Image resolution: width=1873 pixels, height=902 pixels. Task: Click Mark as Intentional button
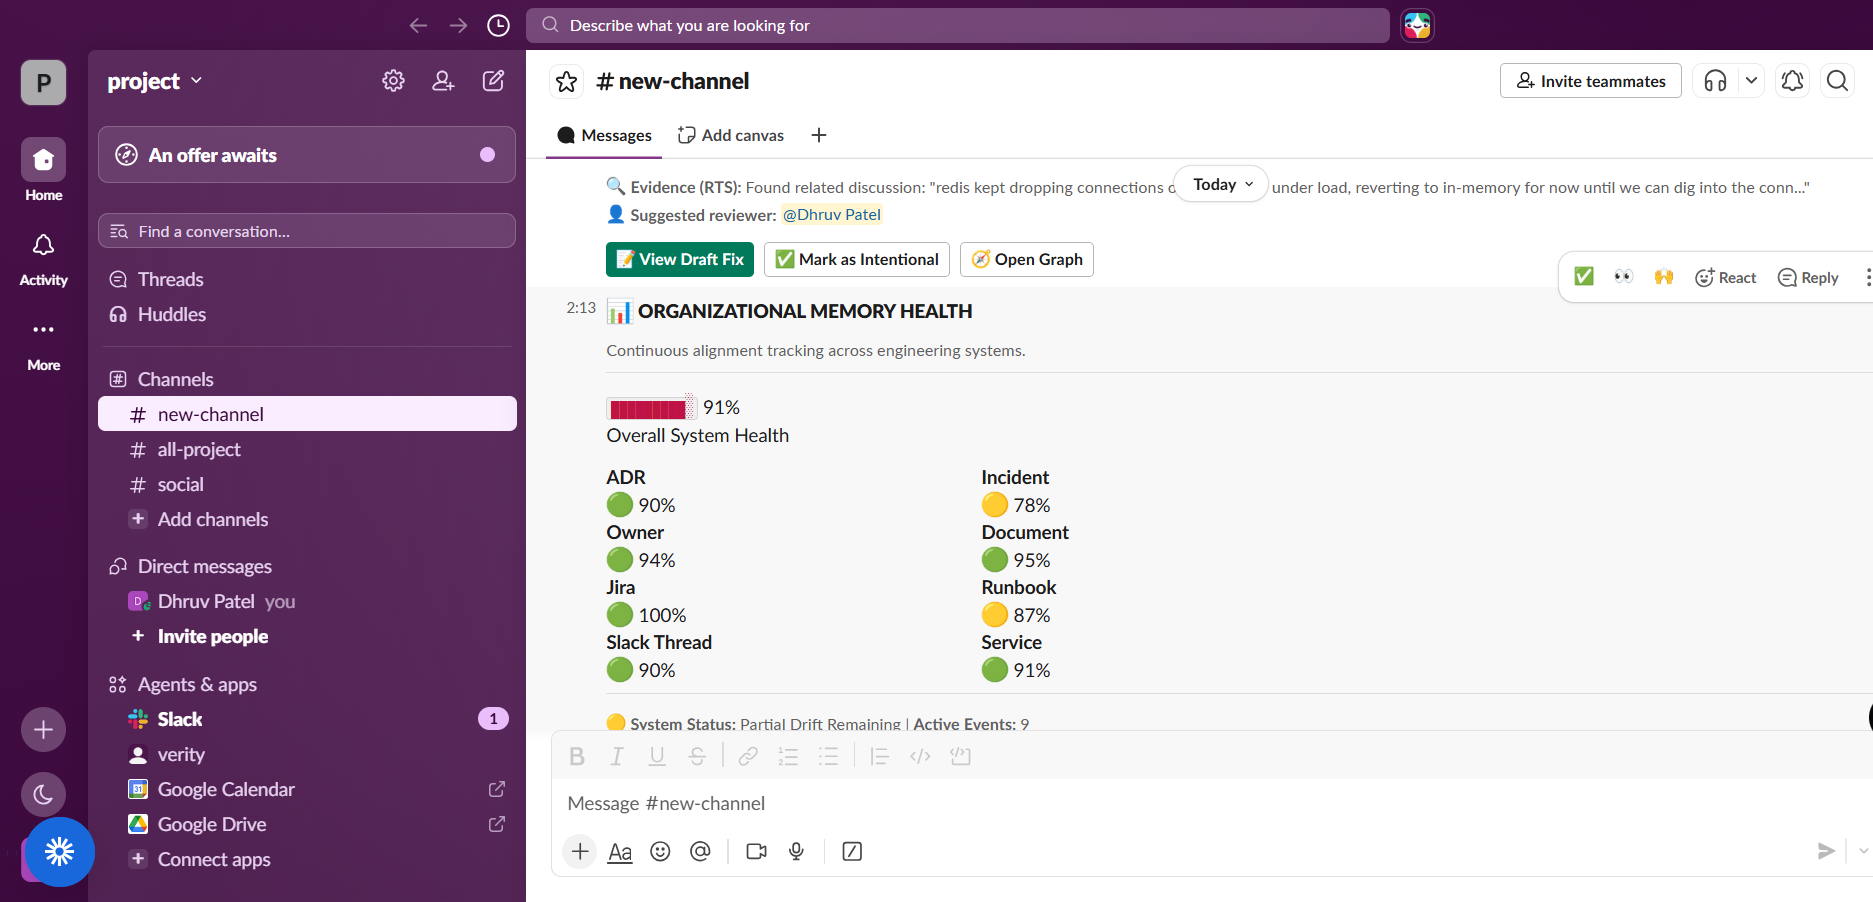pyautogui.click(x=857, y=259)
